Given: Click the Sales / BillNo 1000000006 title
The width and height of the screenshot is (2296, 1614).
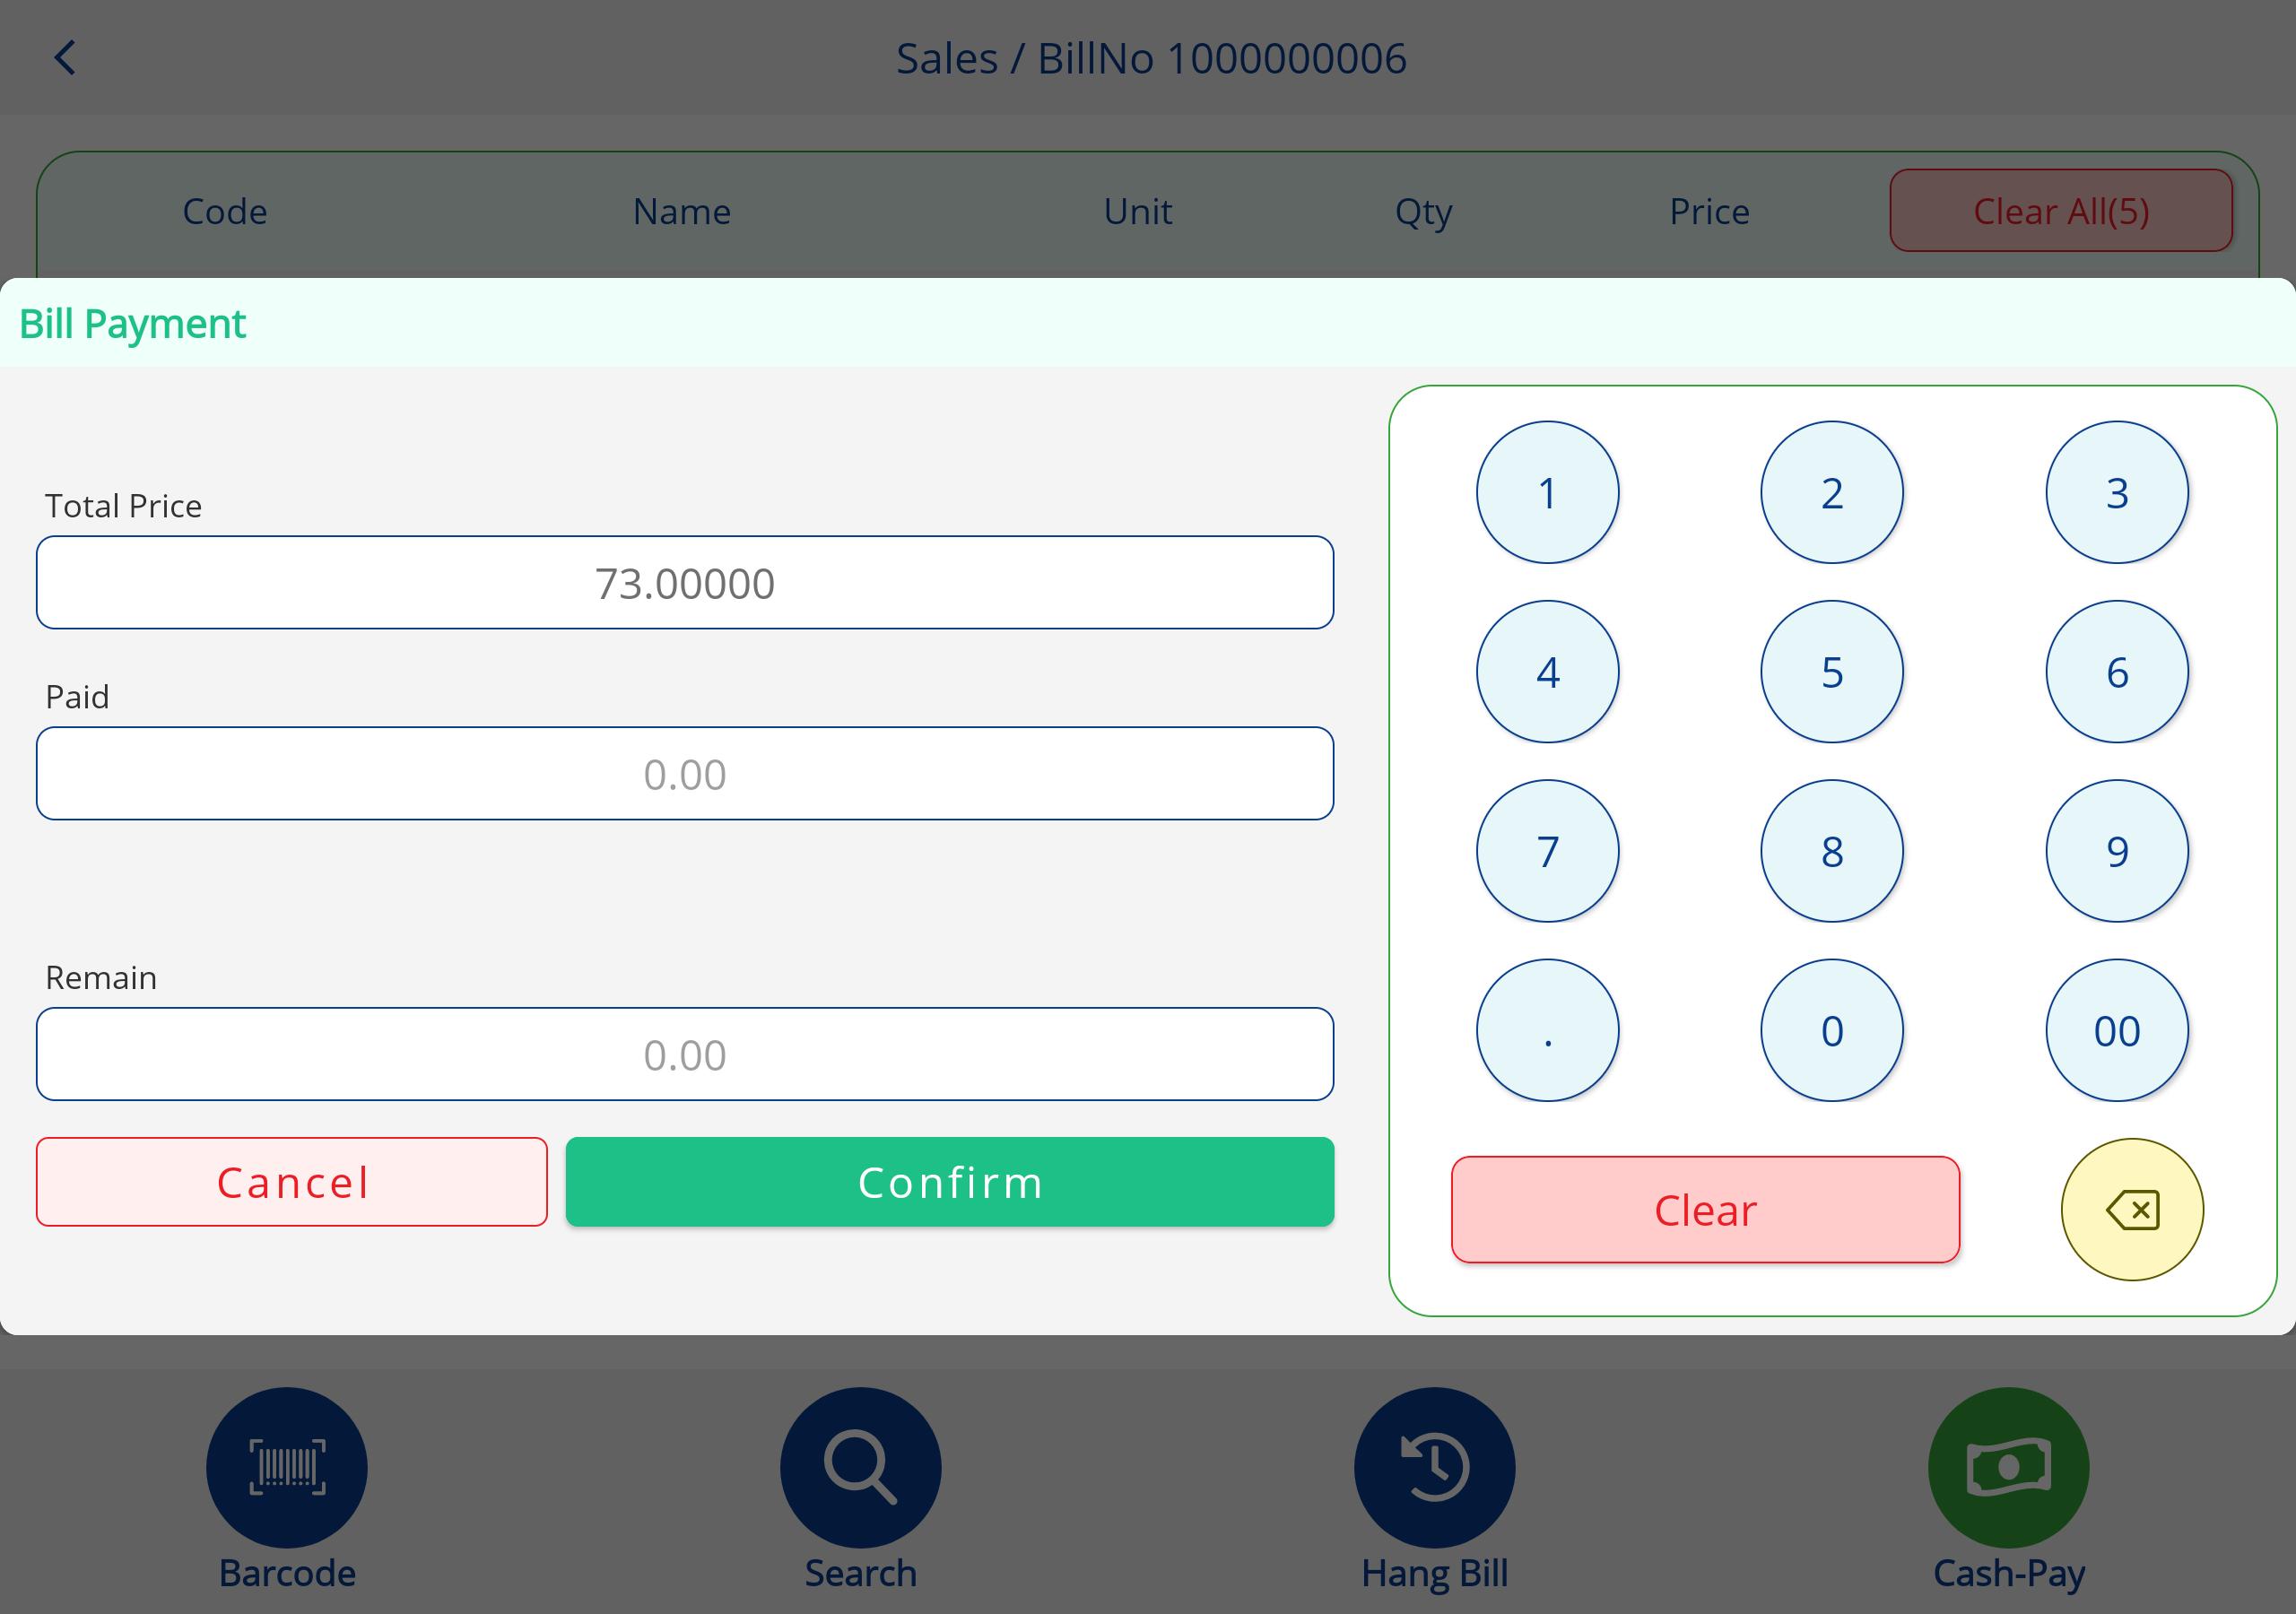Looking at the screenshot, I should (1151, 58).
